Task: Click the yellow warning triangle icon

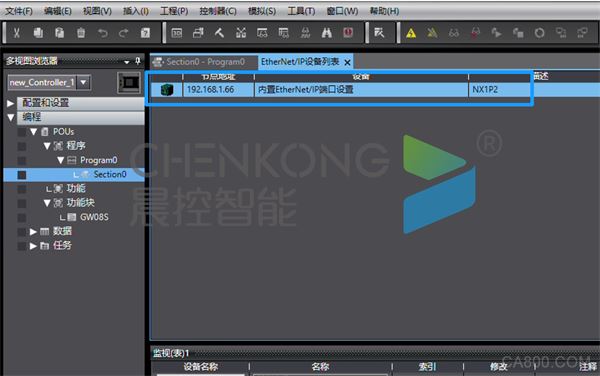Action: coord(411,33)
